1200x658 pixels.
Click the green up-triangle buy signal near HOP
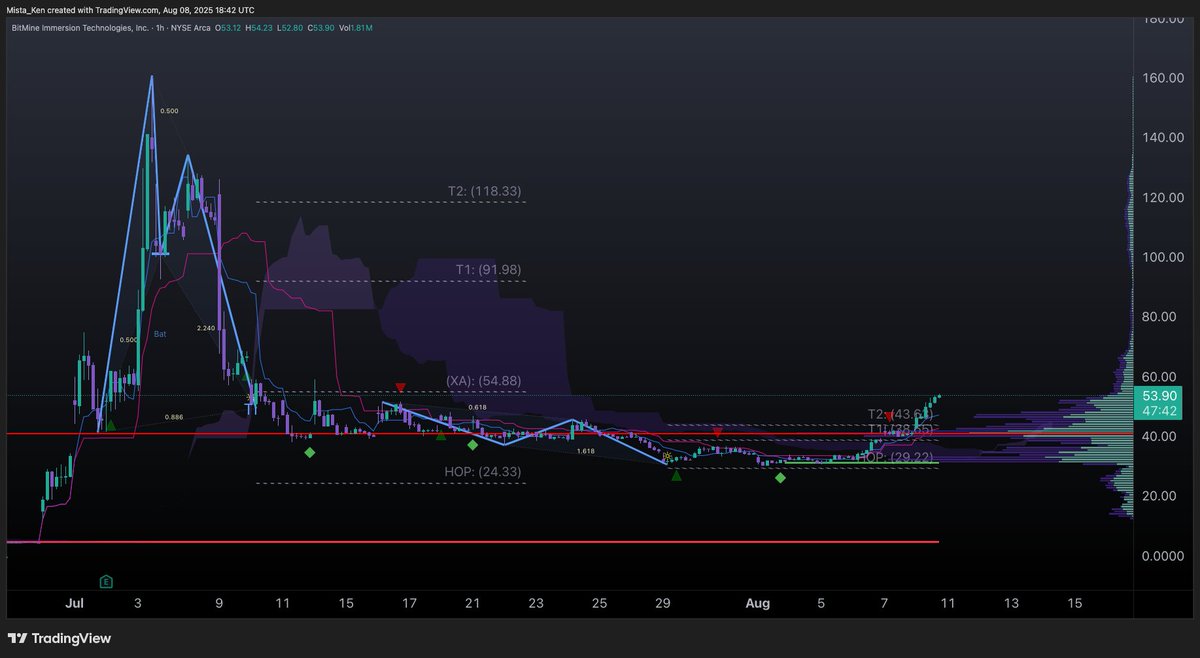tap(676, 475)
